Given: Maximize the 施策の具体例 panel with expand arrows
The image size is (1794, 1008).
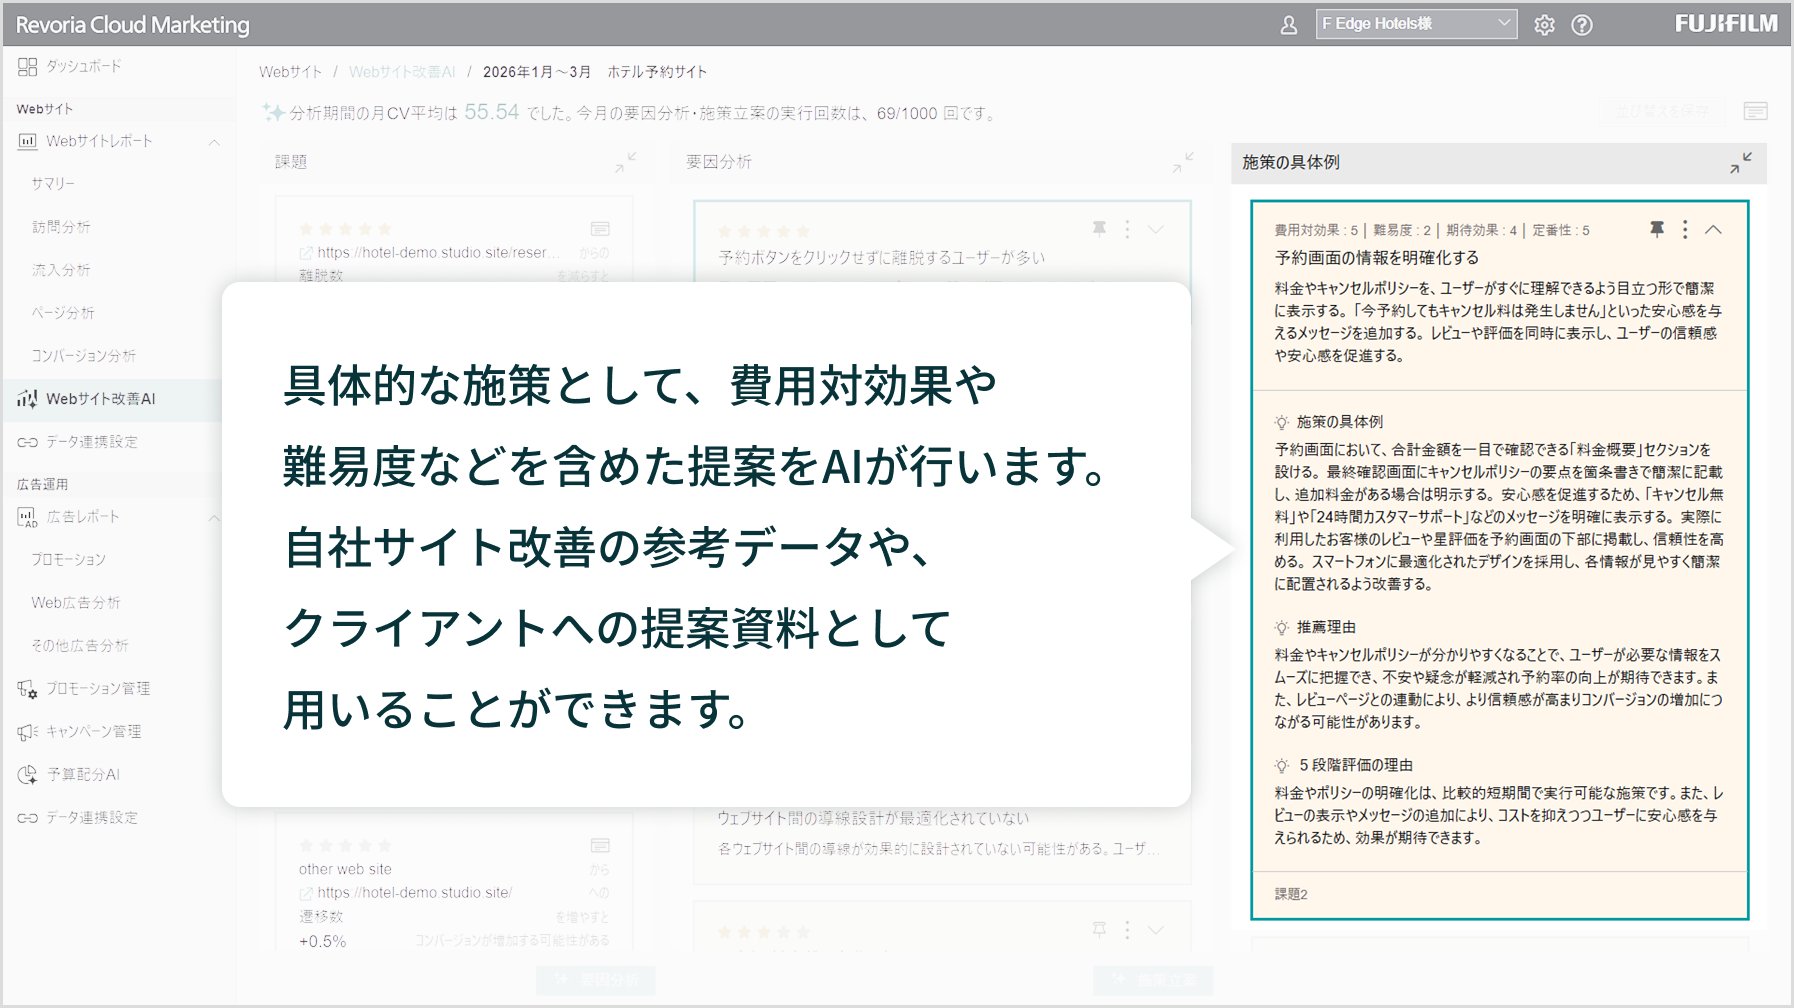Looking at the screenshot, I should click(1741, 163).
